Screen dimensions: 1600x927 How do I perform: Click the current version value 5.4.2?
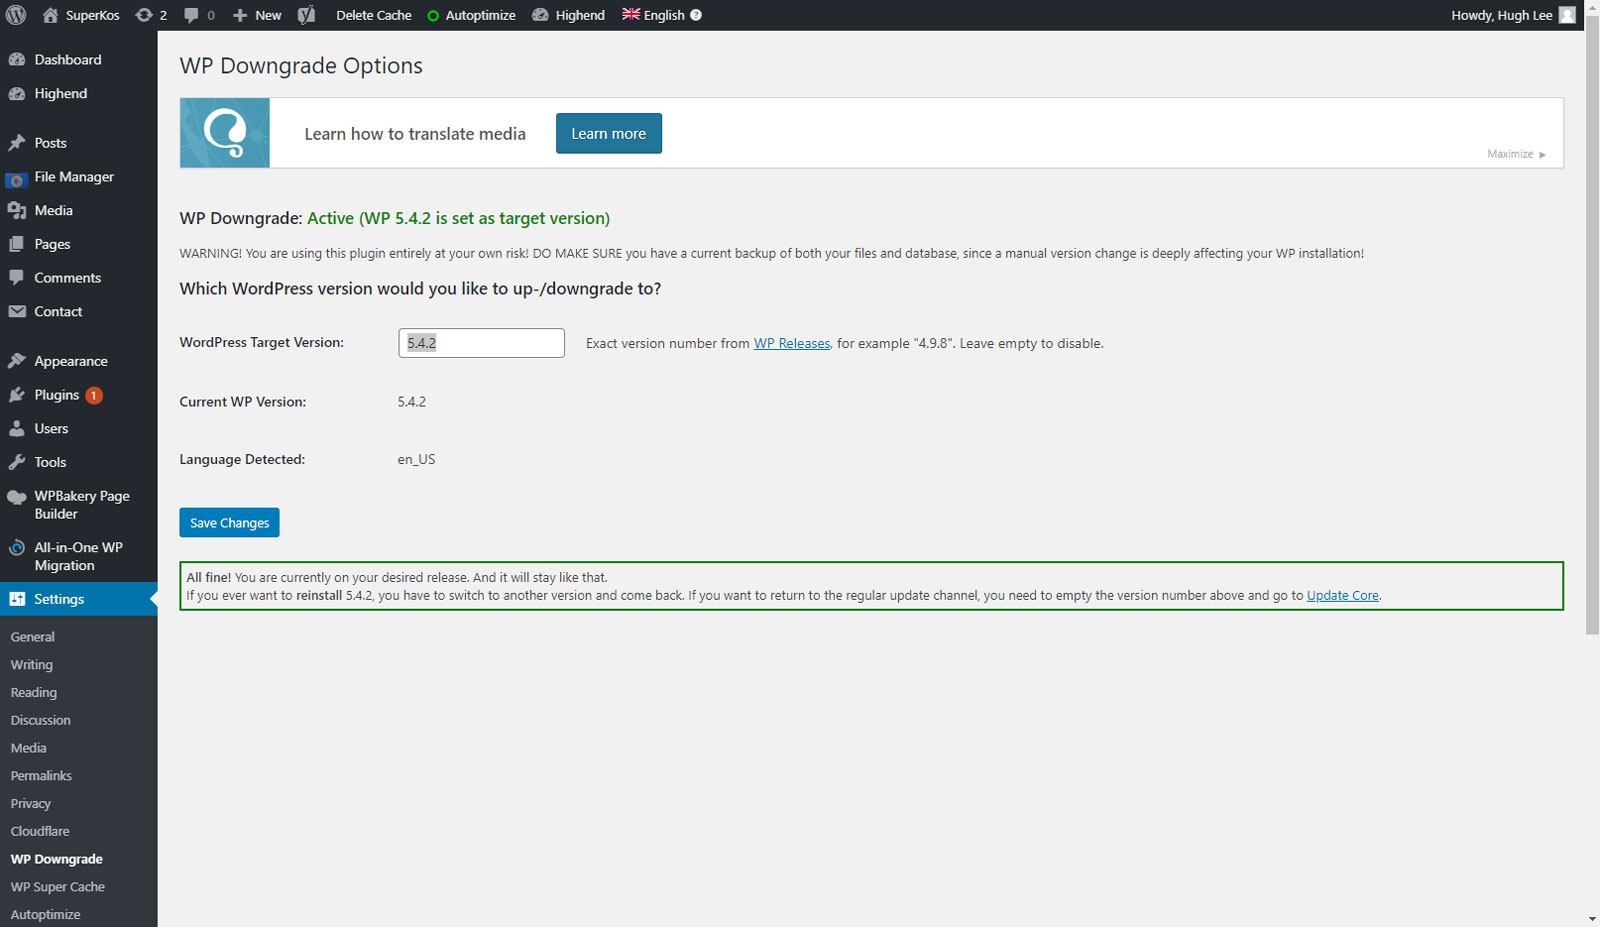pyautogui.click(x=412, y=402)
